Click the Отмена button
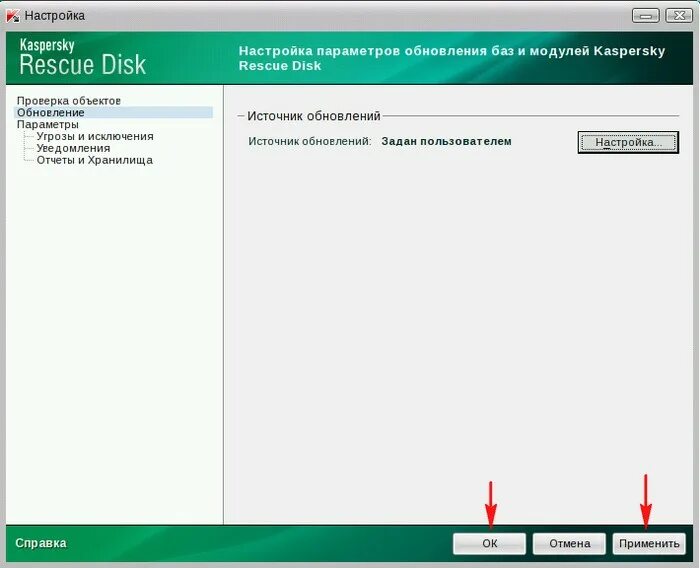This screenshot has height=568, width=700. click(x=569, y=543)
